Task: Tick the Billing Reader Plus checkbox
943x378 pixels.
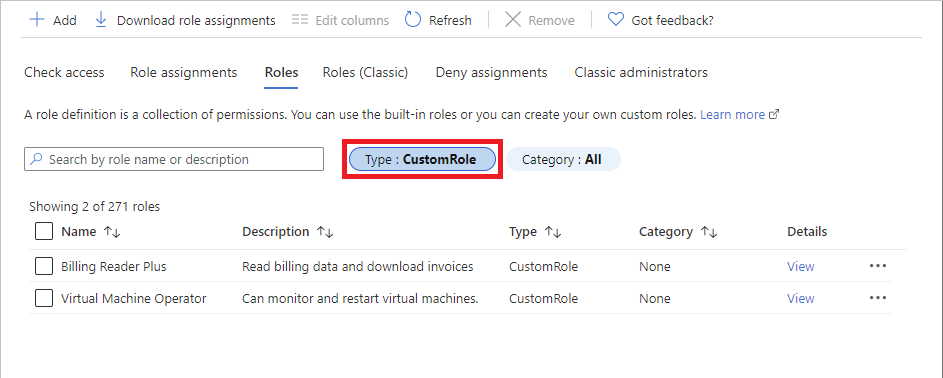Action: (x=44, y=266)
